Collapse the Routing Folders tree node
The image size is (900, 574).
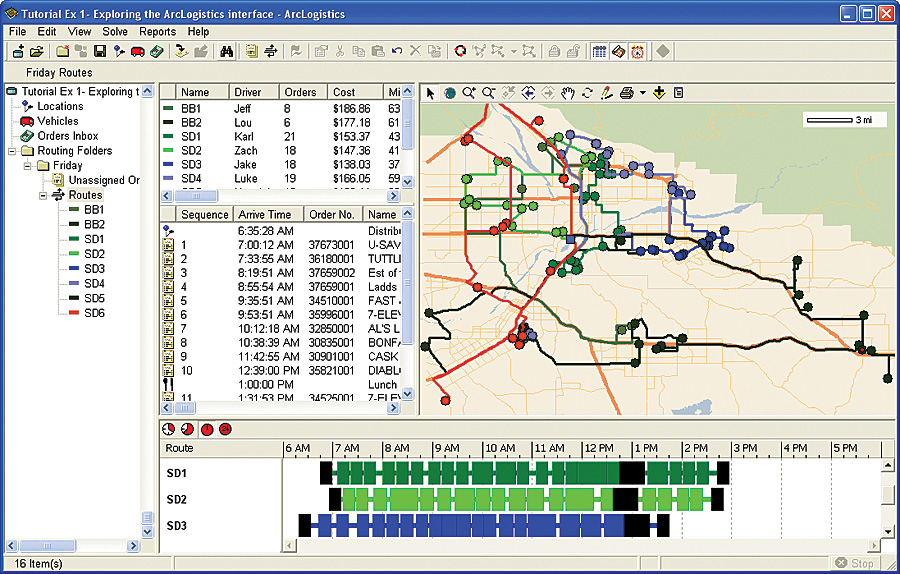(11, 151)
